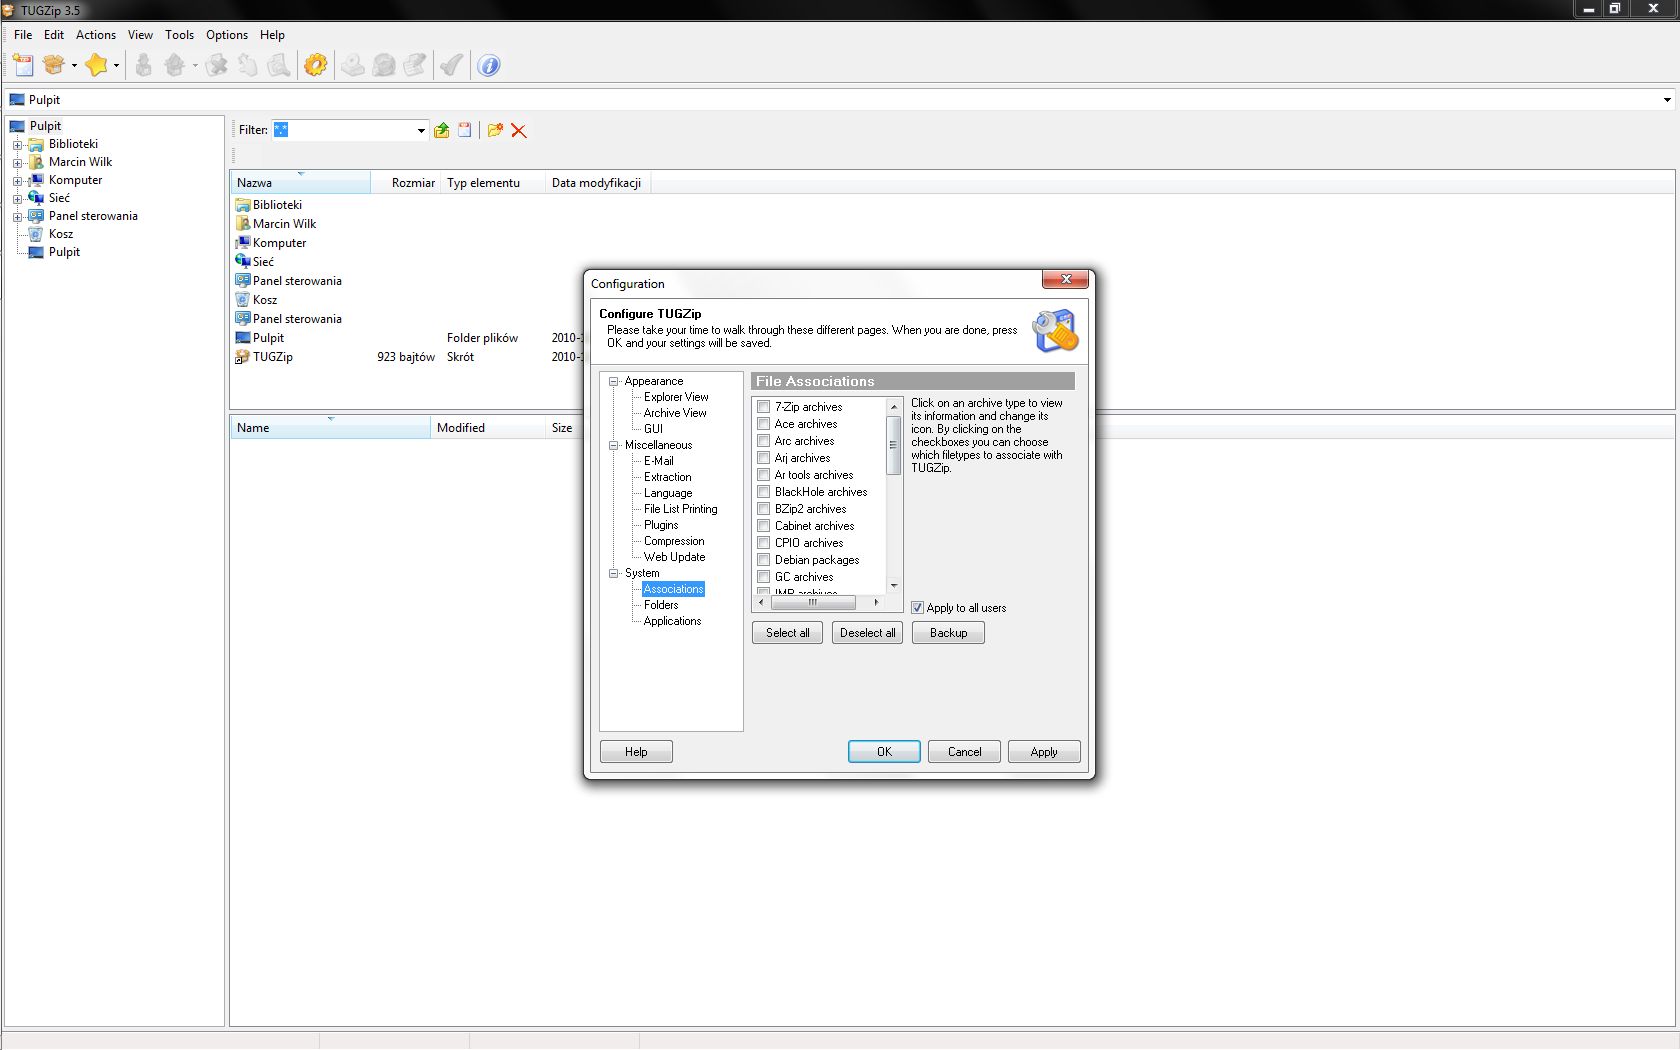This screenshot has height=1050, width=1680.
Task: Click the Open archive box icon
Action: (x=54, y=65)
